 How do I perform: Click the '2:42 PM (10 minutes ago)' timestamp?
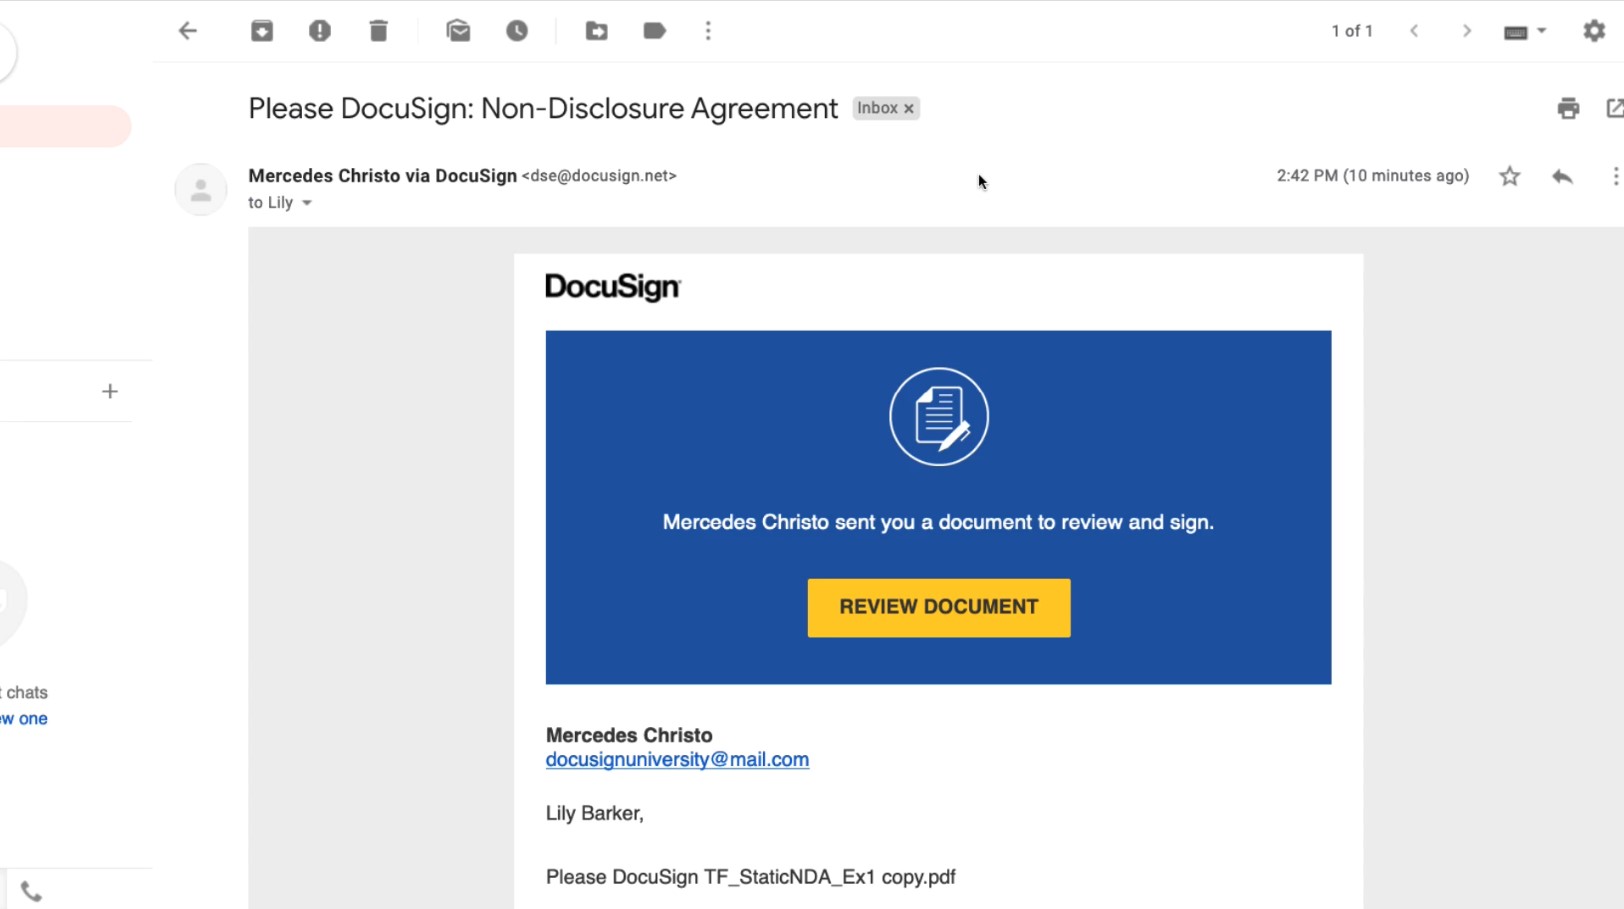tap(1373, 176)
